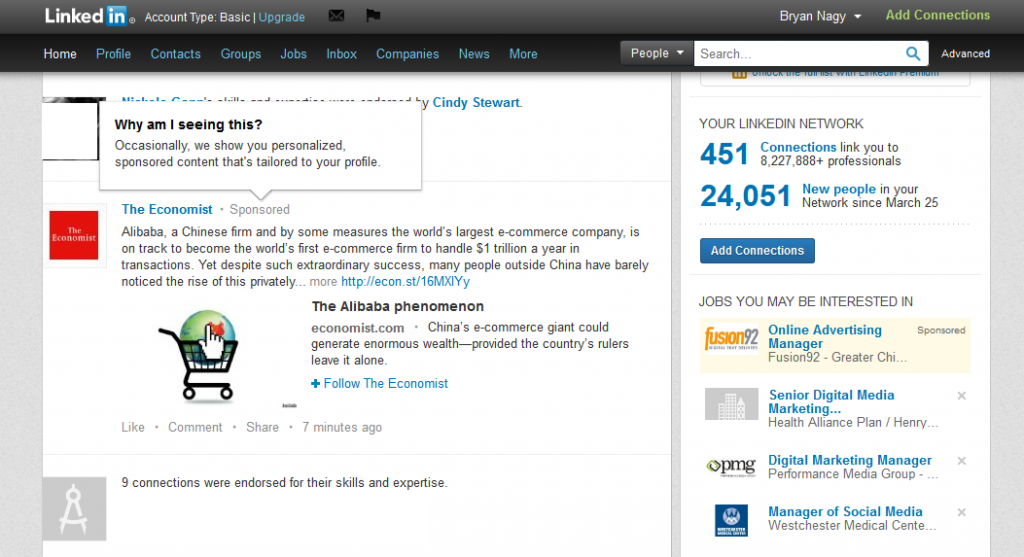This screenshot has width=1024, height=557.
Task: Click Account Type: Basic text
Action: (197, 17)
